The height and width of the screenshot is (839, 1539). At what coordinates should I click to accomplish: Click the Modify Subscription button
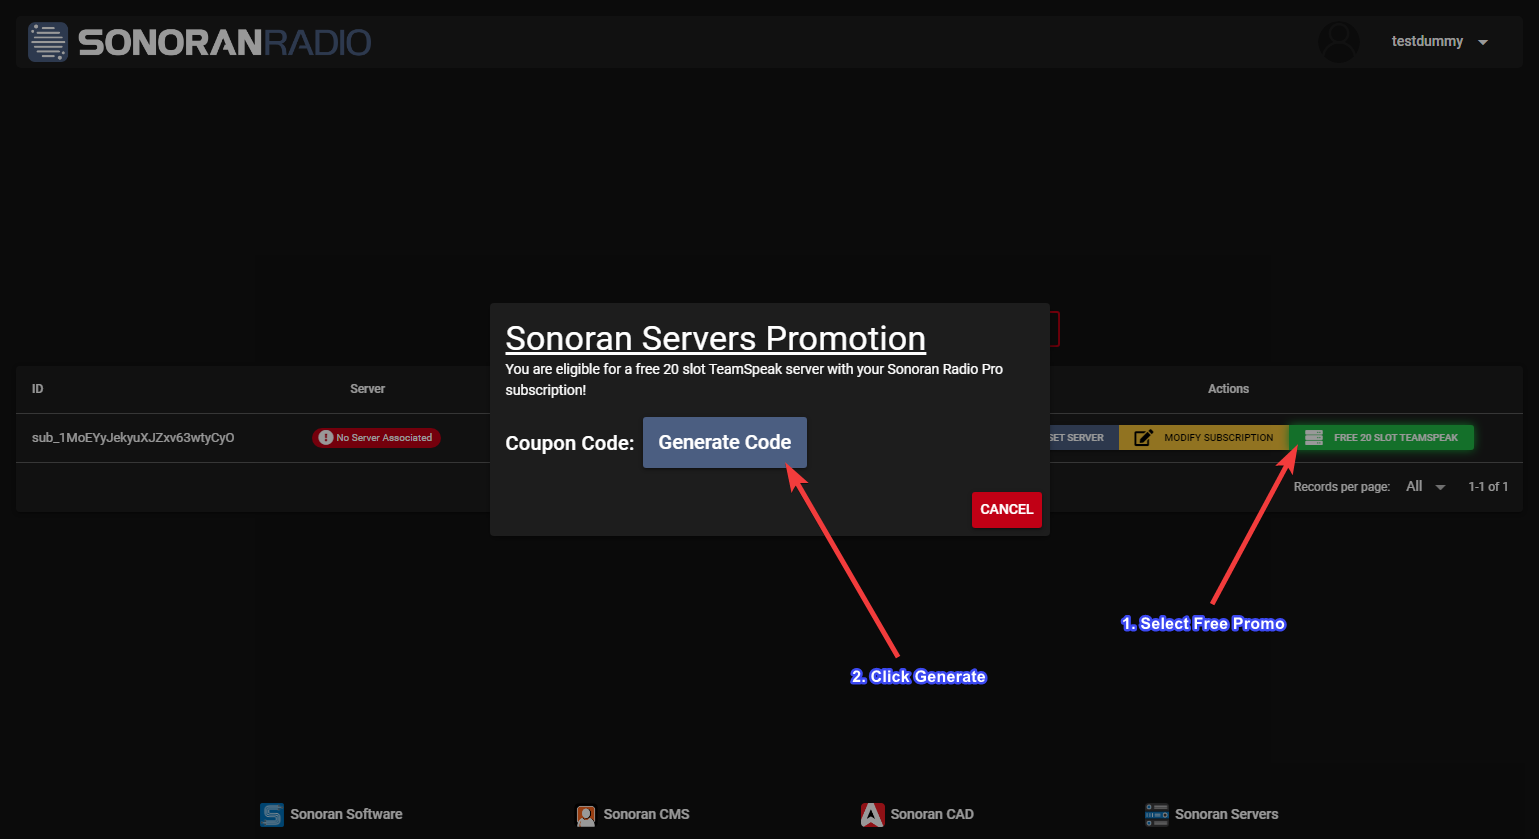(1204, 437)
